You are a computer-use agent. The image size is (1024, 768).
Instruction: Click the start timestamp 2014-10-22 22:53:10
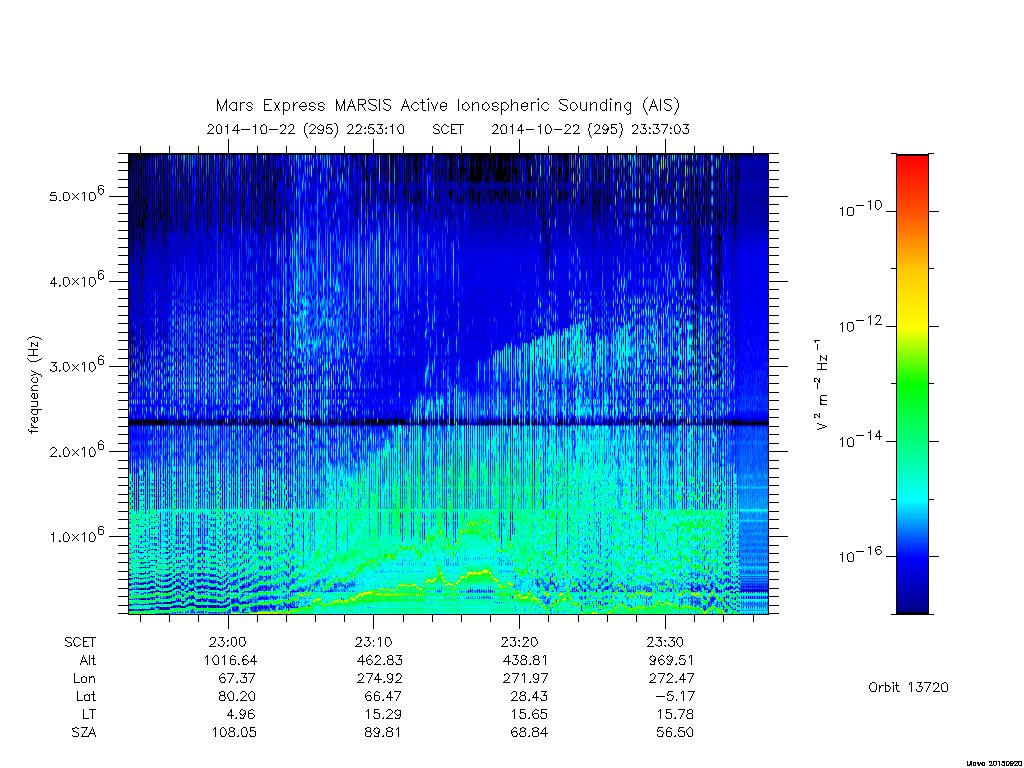click(x=306, y=129)
